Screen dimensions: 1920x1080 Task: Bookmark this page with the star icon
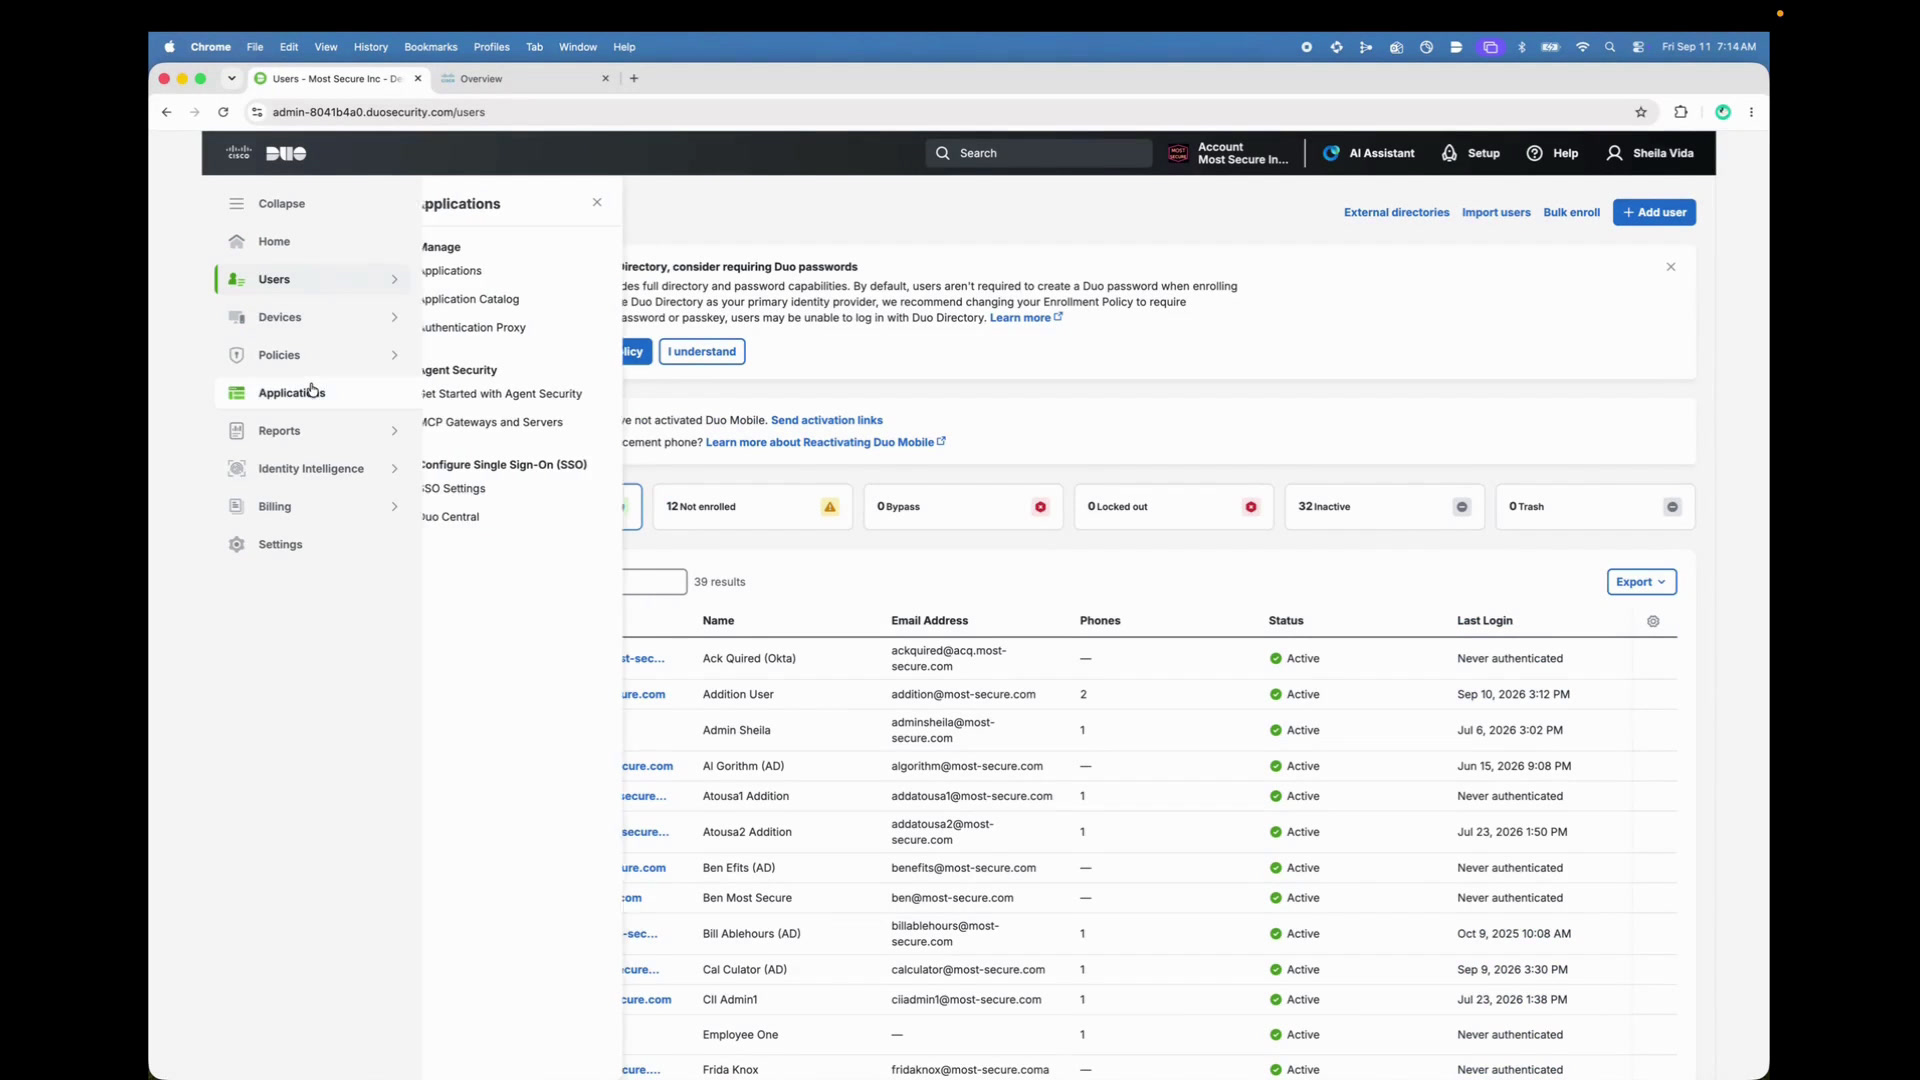pyautogui.click(x=1641, y=112)
